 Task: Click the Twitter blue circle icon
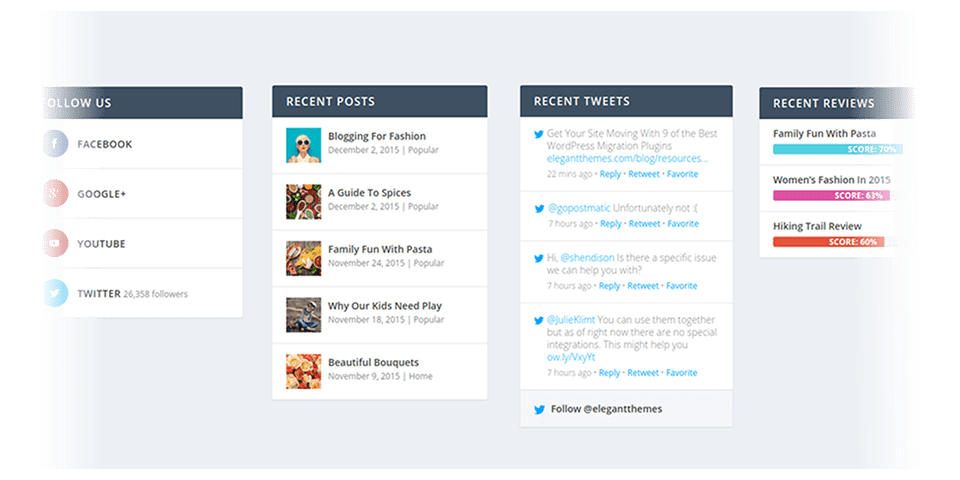click(x=55, y=294)
